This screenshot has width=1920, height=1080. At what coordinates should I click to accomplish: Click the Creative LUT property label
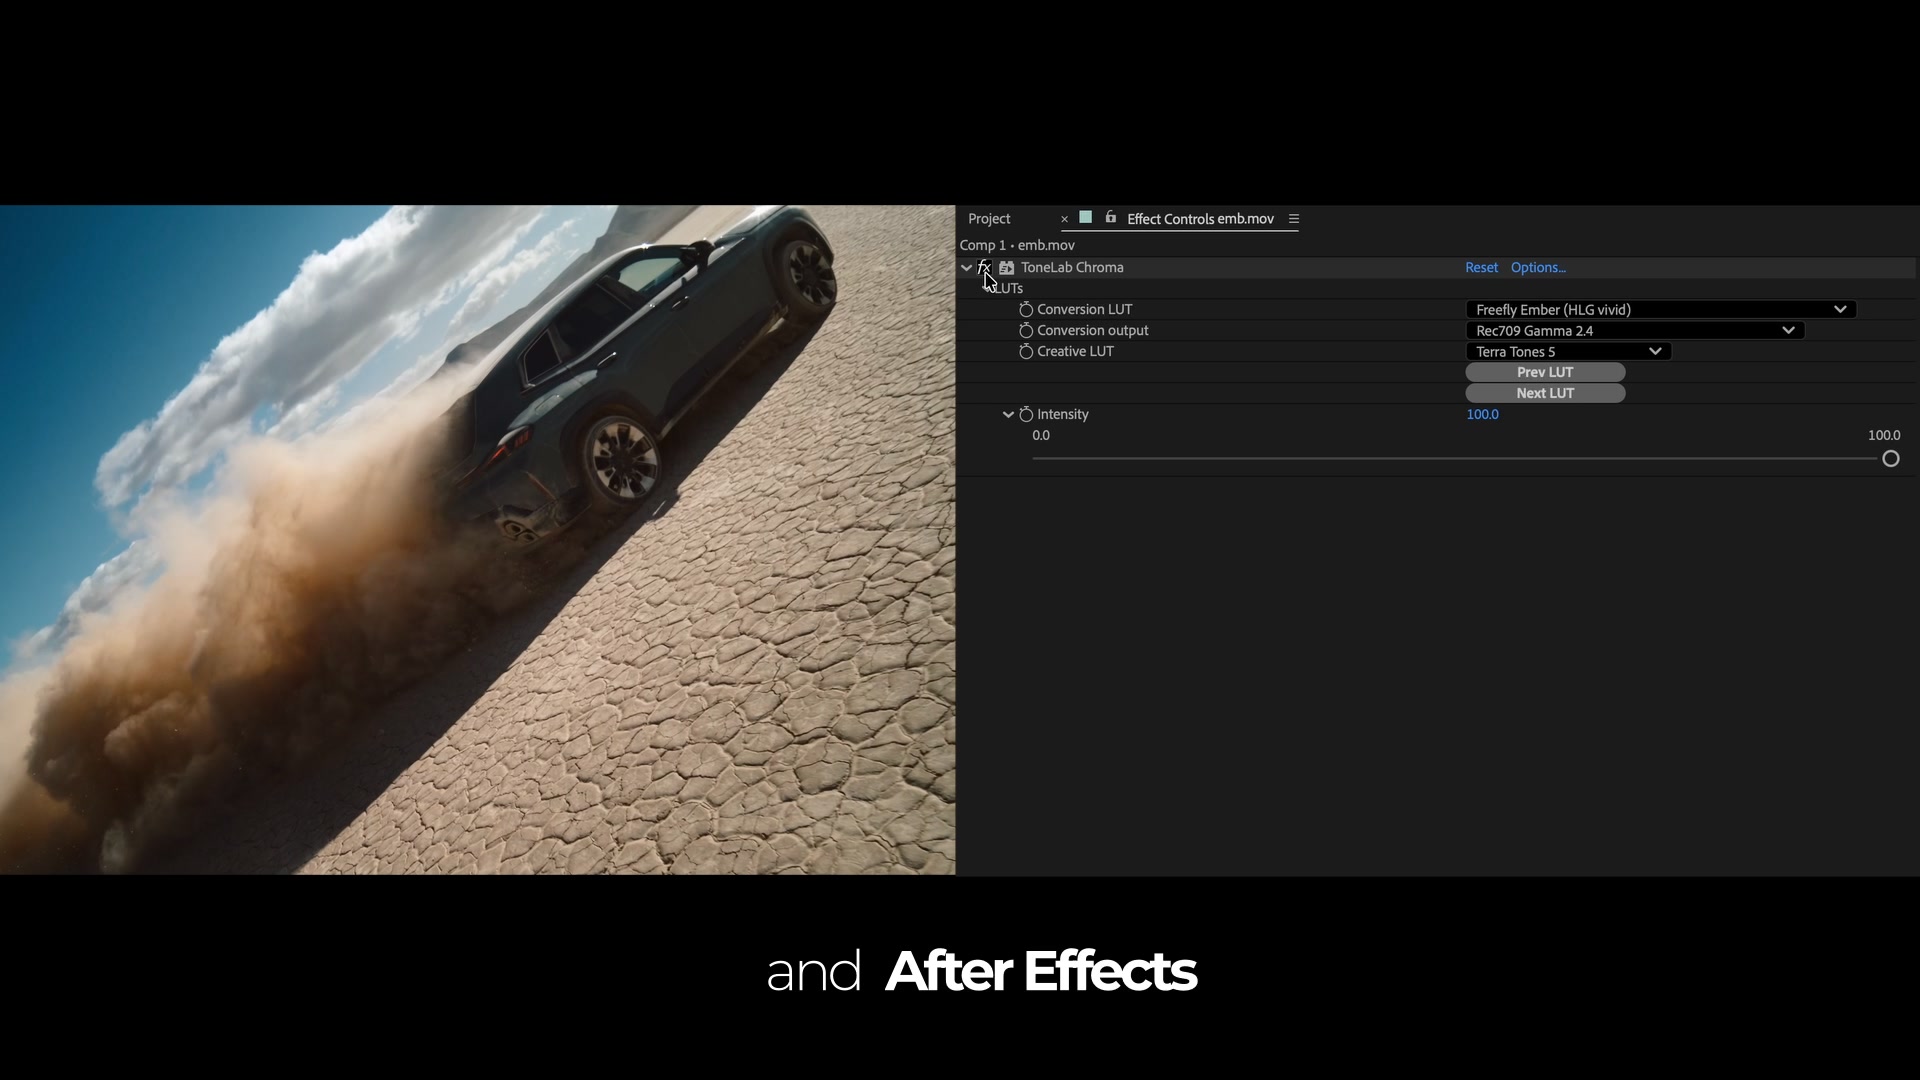tap(1075, 352)
